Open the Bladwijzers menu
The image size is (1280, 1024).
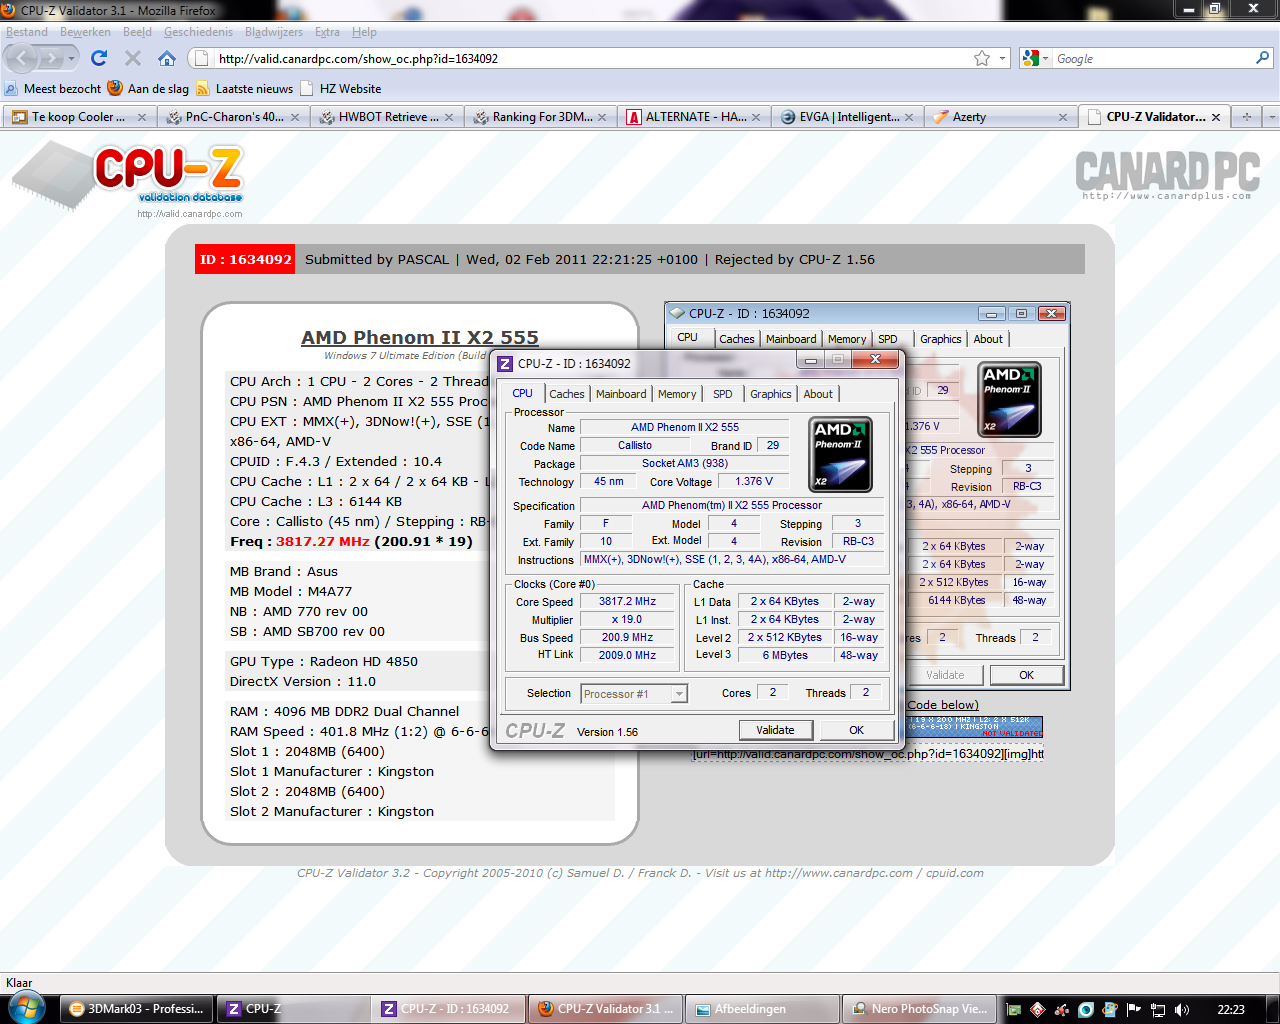tap(273, 32)
